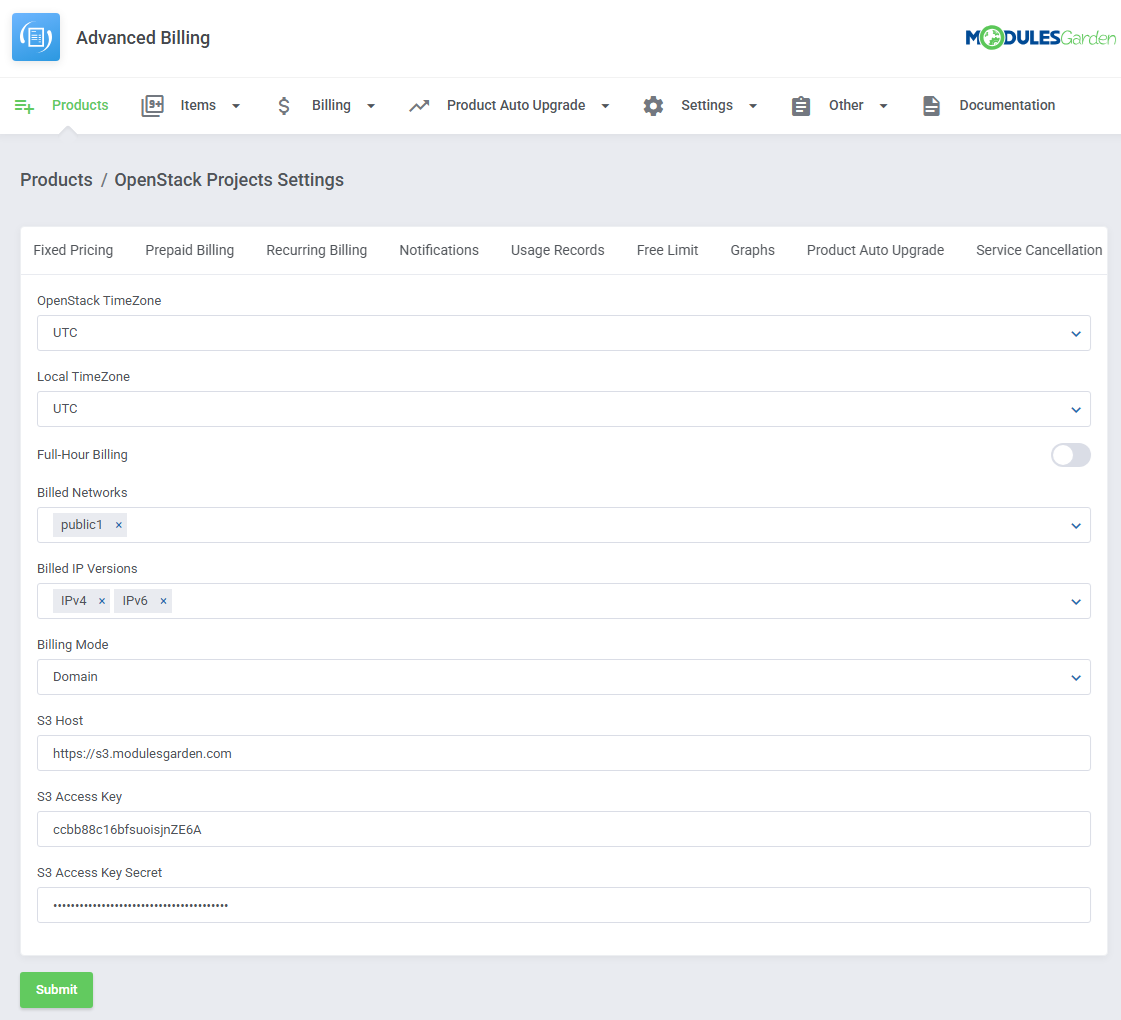Click the Documentation file icon
Screen dimensions: 1121x1020
[x=931, y=106]
